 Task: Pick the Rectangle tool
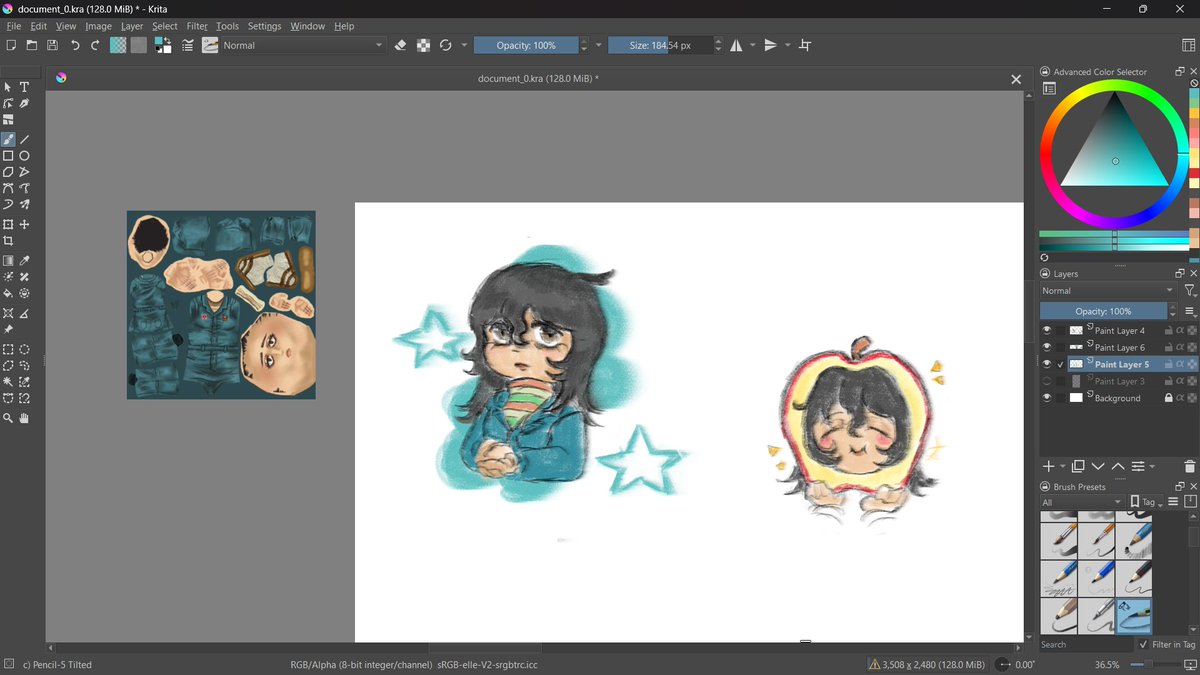8,156
